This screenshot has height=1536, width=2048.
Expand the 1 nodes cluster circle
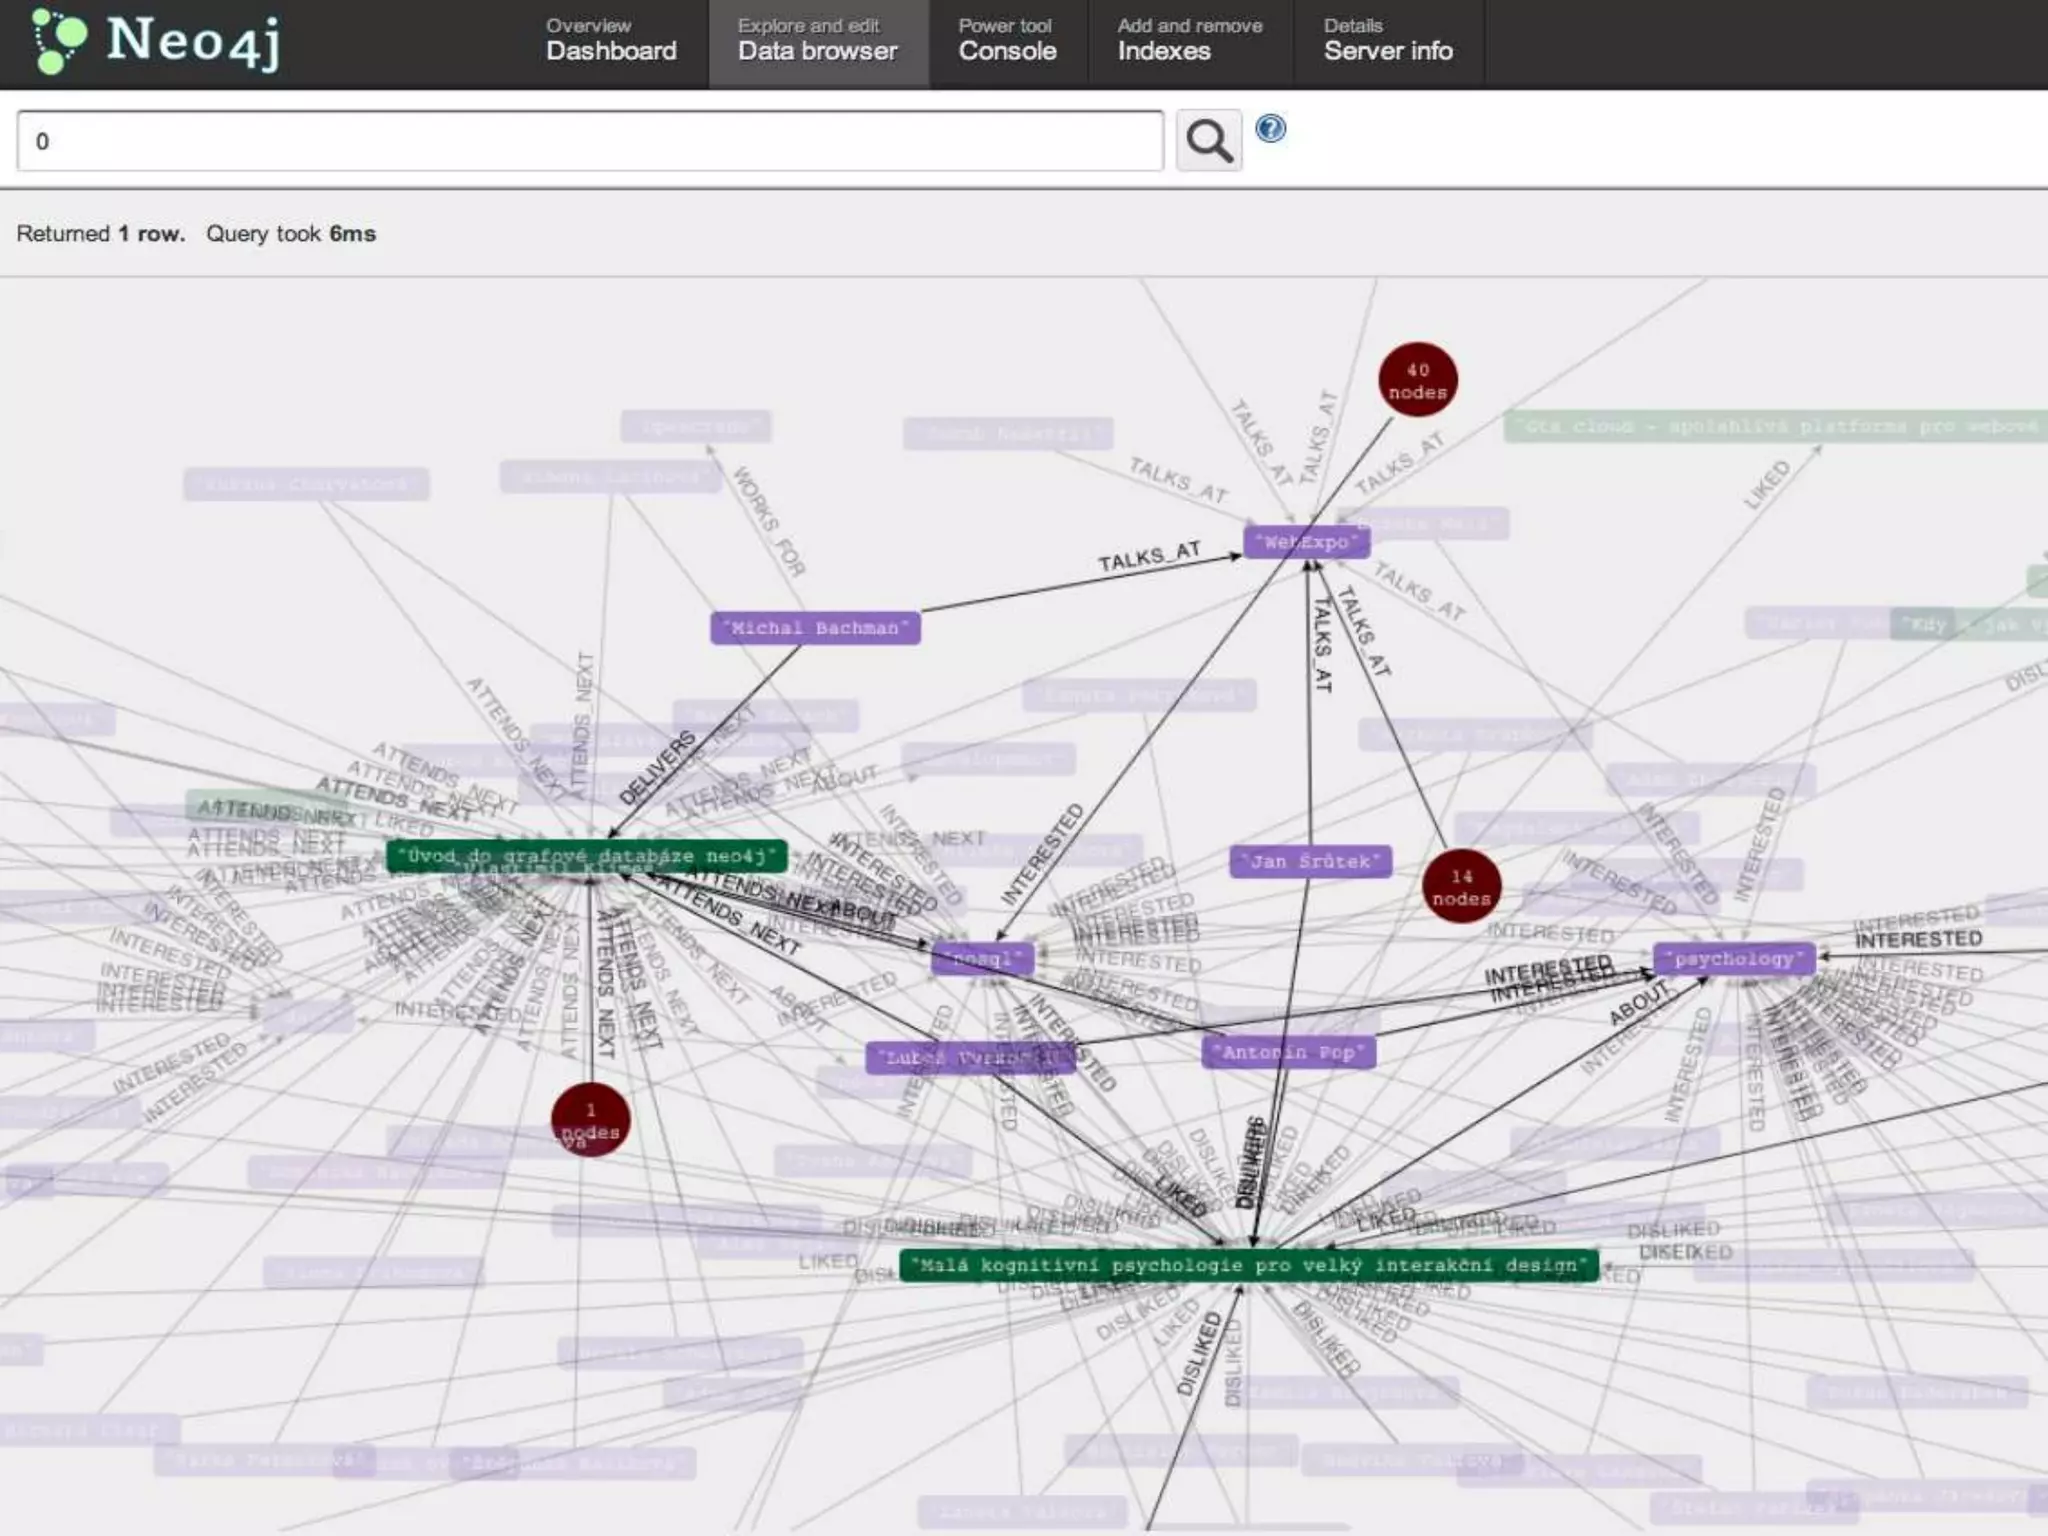[590, 1119]
